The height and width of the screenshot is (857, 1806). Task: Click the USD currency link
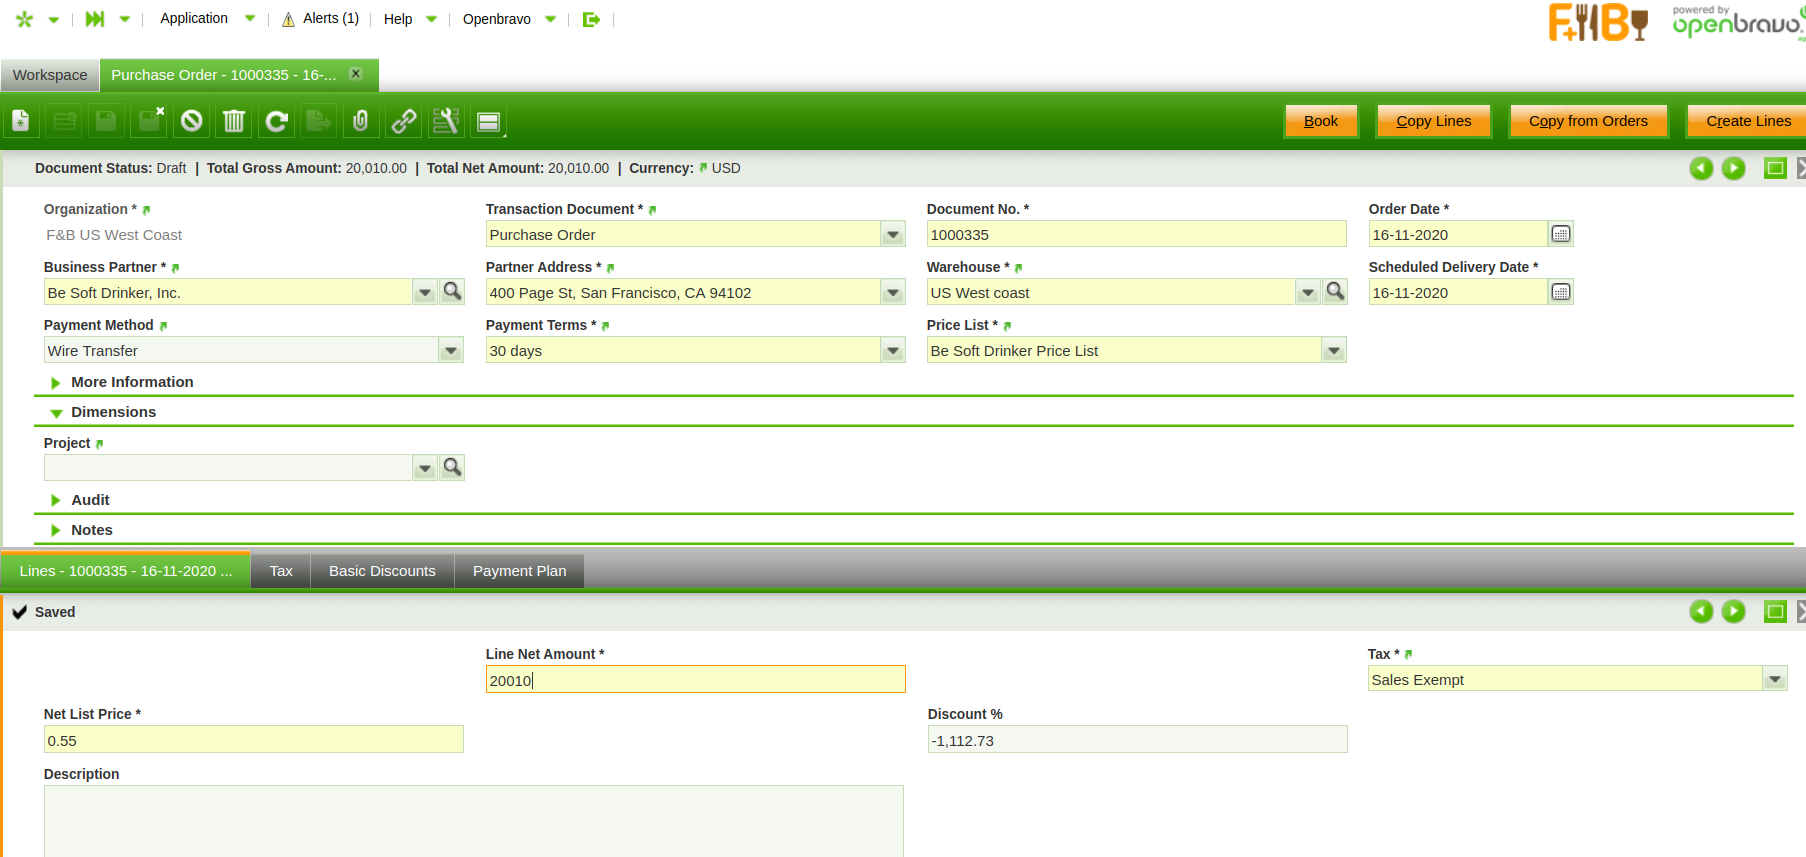pos(726,168)
